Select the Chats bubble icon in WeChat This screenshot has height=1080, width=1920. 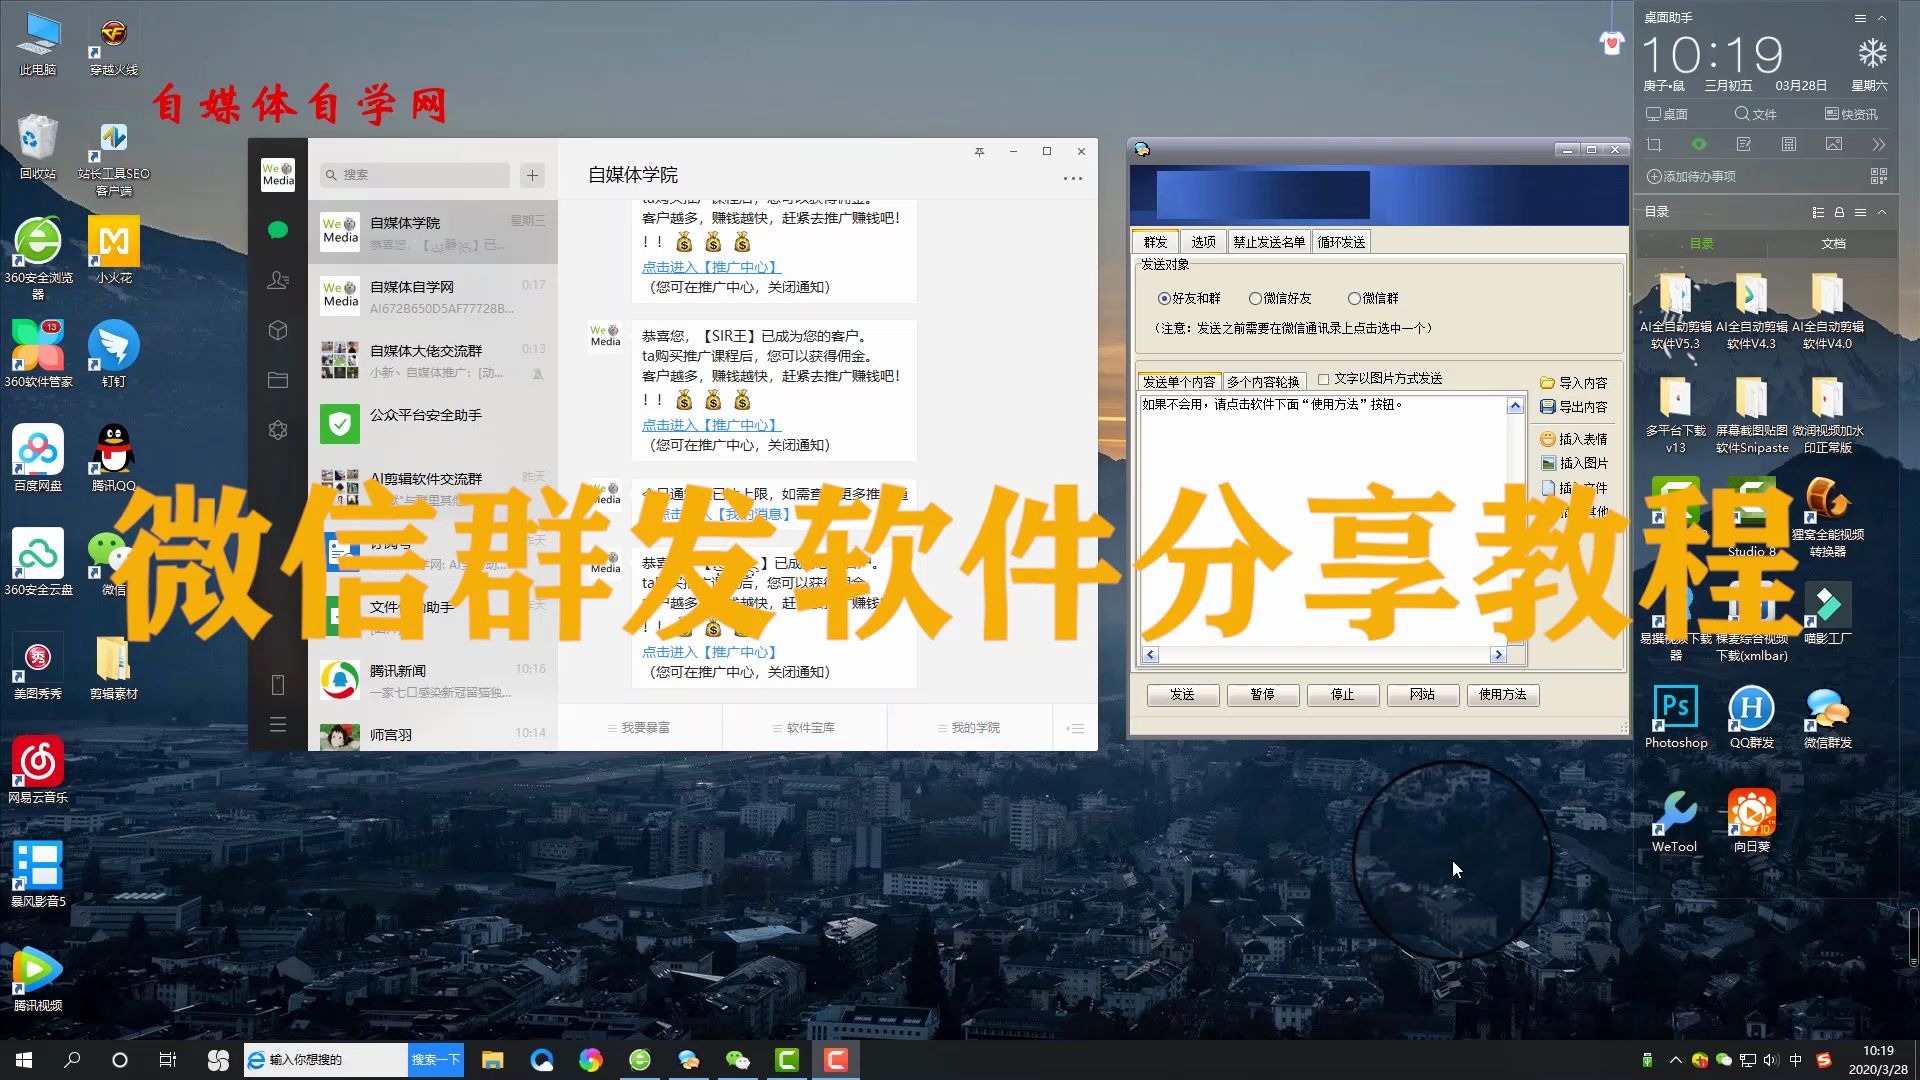[x=277, y=230]
